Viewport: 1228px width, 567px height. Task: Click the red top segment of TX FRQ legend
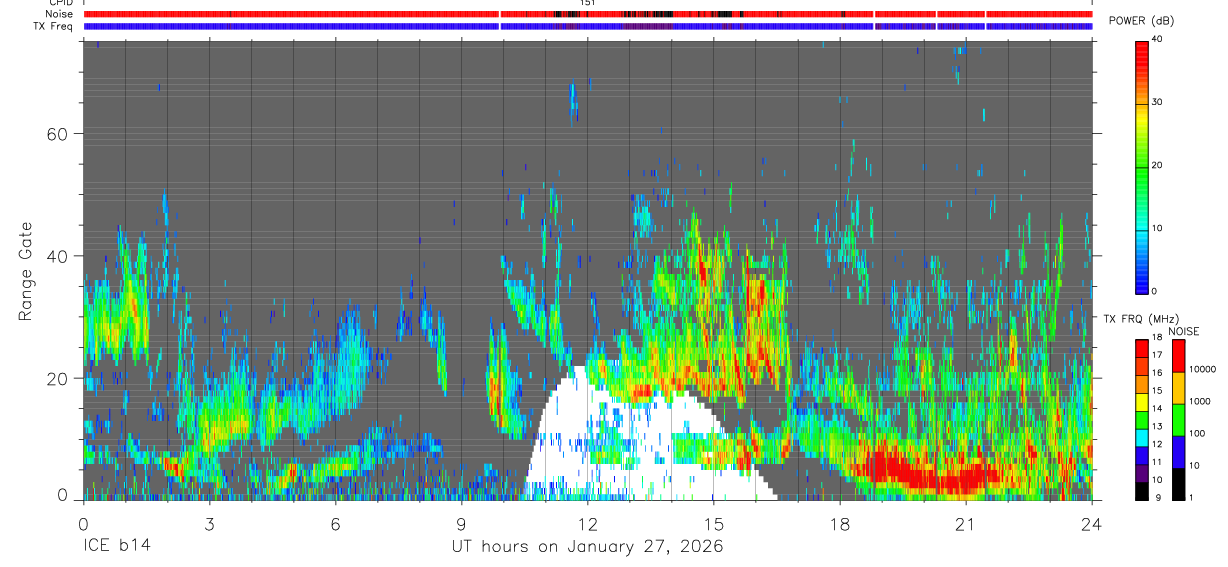1142,348
